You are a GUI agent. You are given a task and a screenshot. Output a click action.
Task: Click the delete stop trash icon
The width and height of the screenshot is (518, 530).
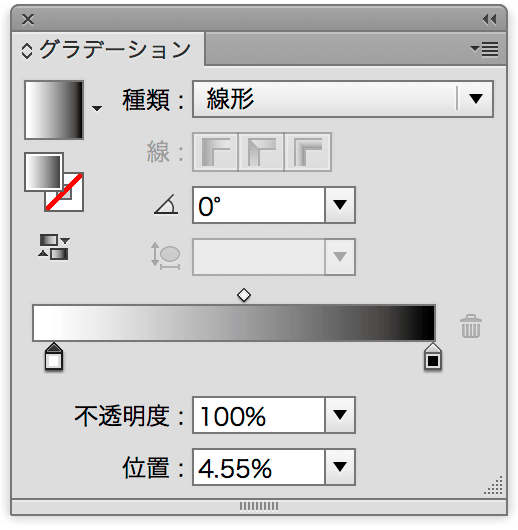(x=471, y=326)
